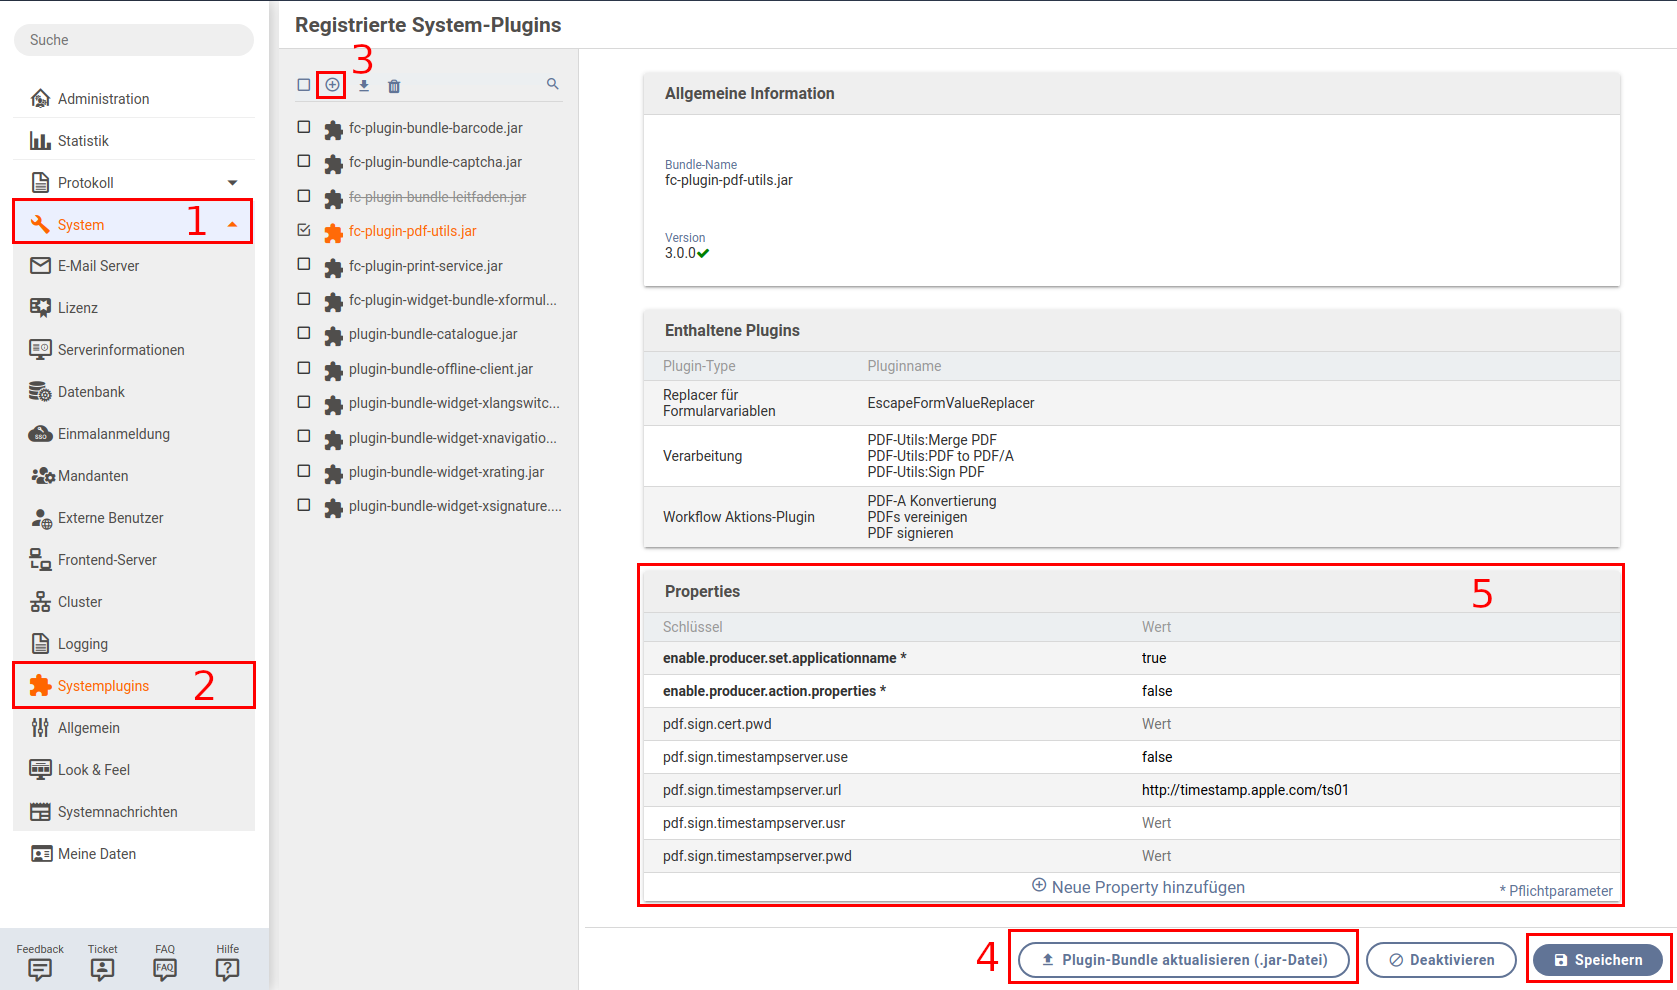Open Serverinformationen via its monitor icon

[40, 349]
